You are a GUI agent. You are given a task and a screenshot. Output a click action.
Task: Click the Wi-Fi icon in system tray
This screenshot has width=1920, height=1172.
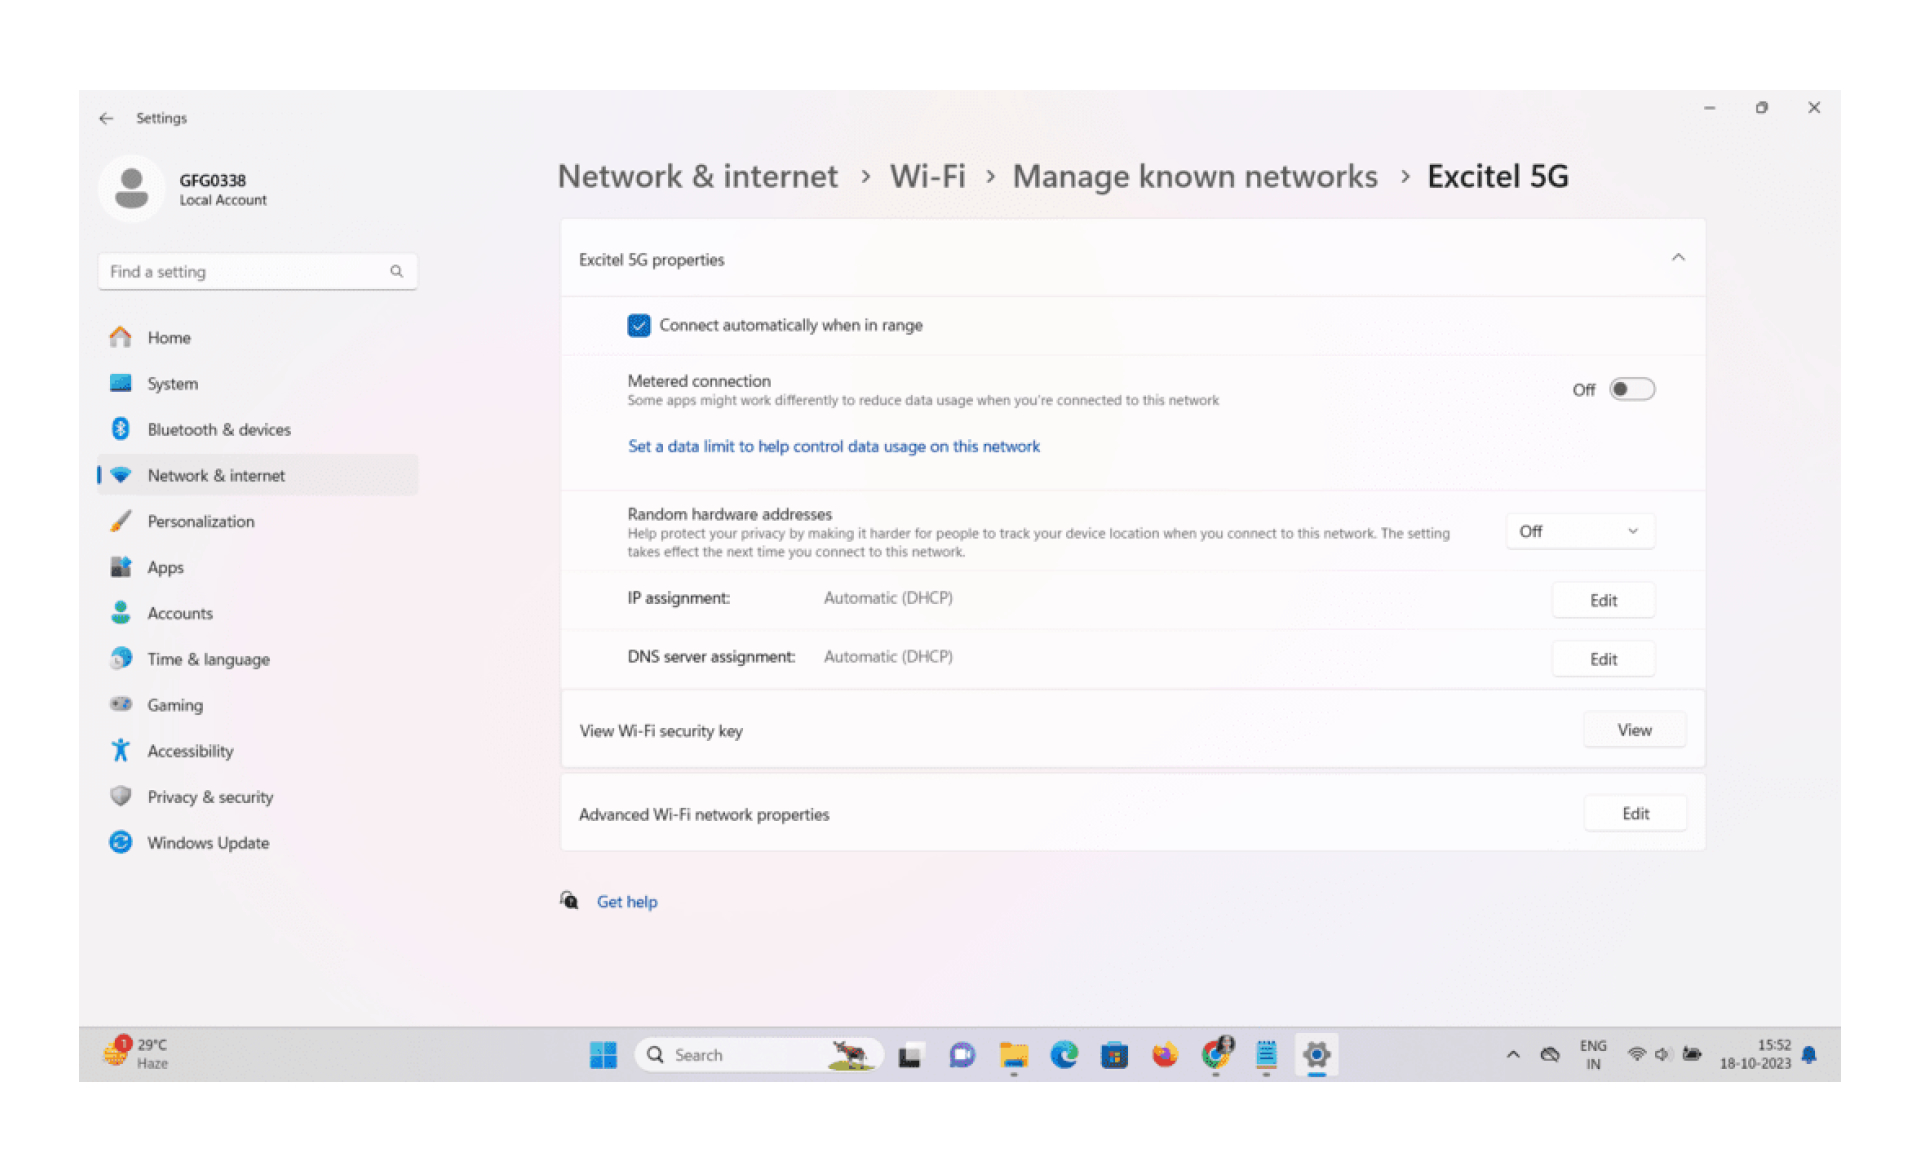pos(1636,1054)
